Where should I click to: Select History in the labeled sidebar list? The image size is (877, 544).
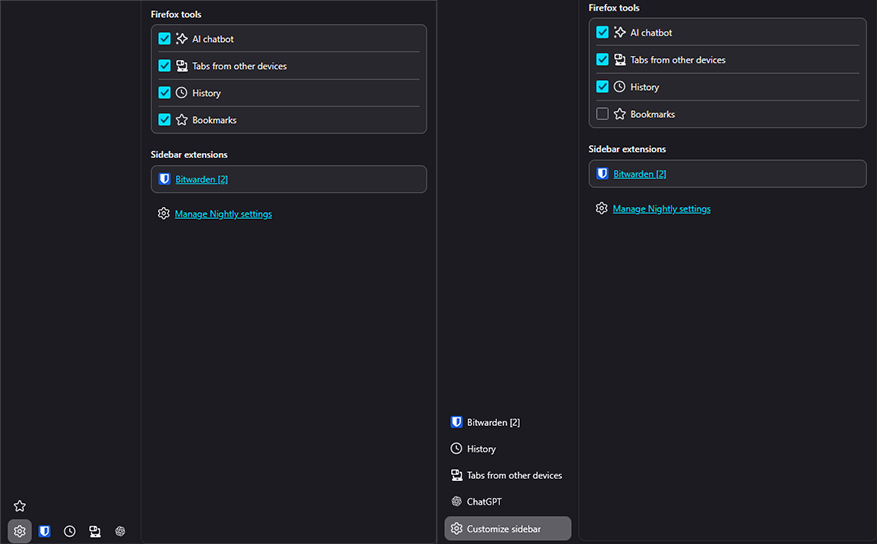coord(481,449)
